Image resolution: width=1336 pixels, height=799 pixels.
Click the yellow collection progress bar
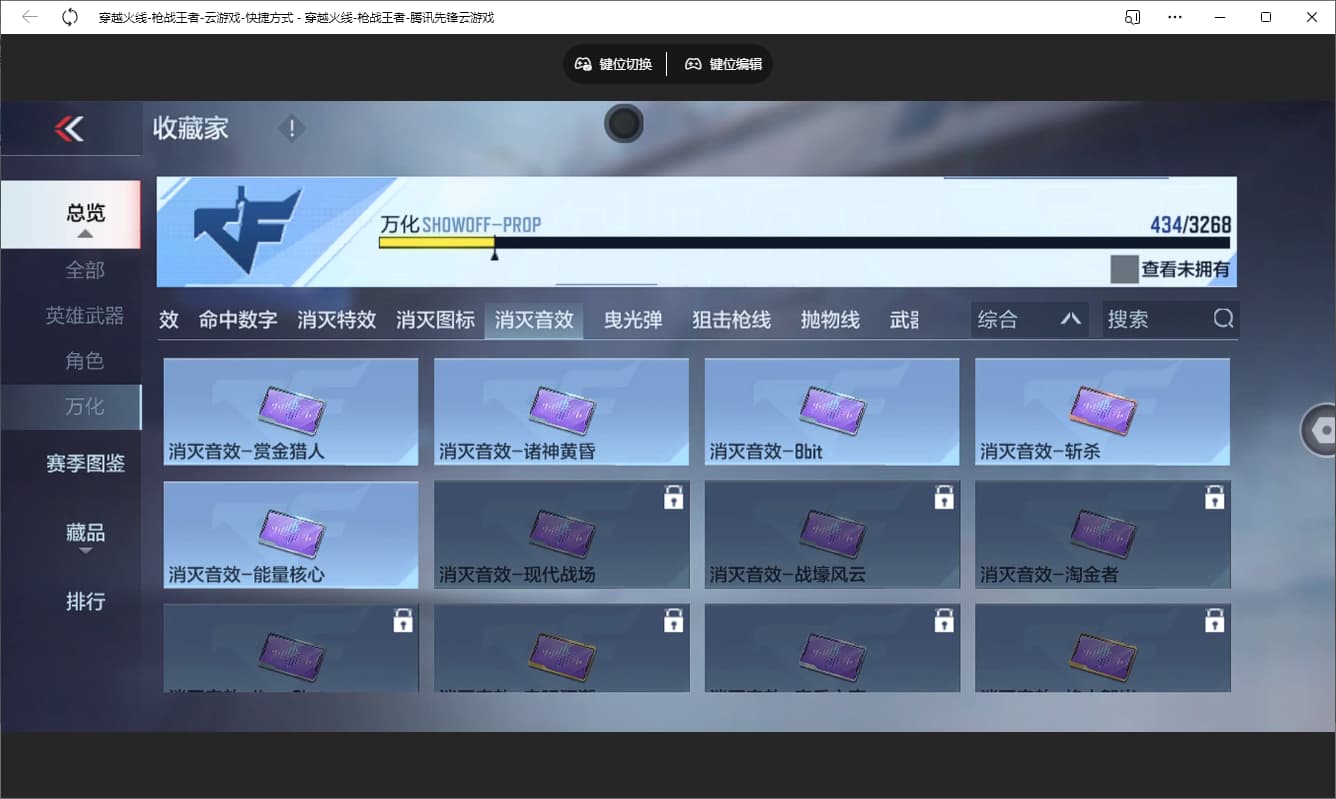click(437, 243)
